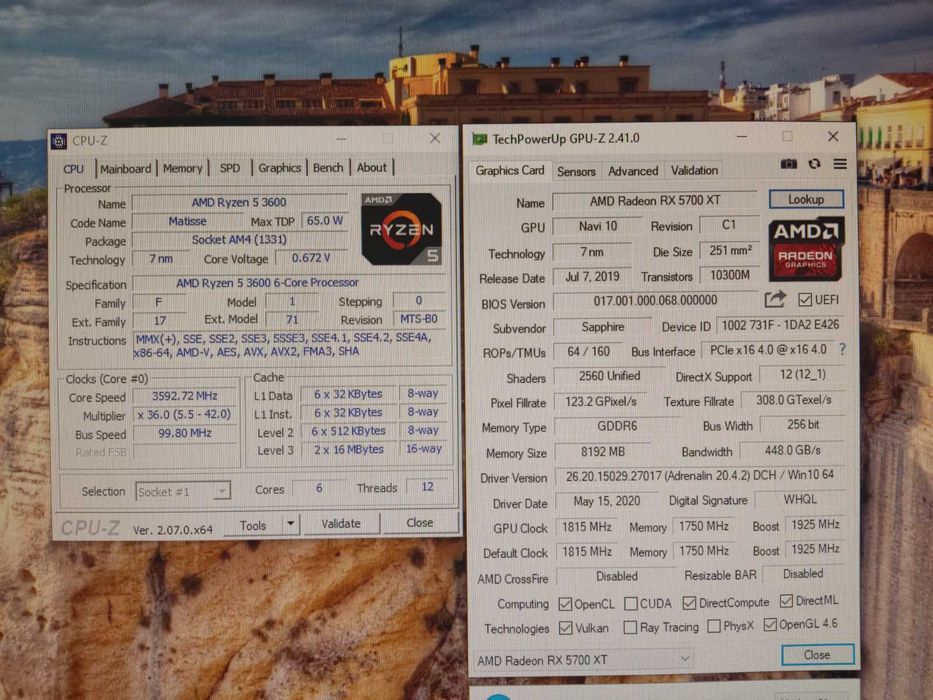933x700 pixels.
Task: Click the BIOS Version field 017.001.000.068.000000
Action: pyautogui.click(x=655, y=301)
